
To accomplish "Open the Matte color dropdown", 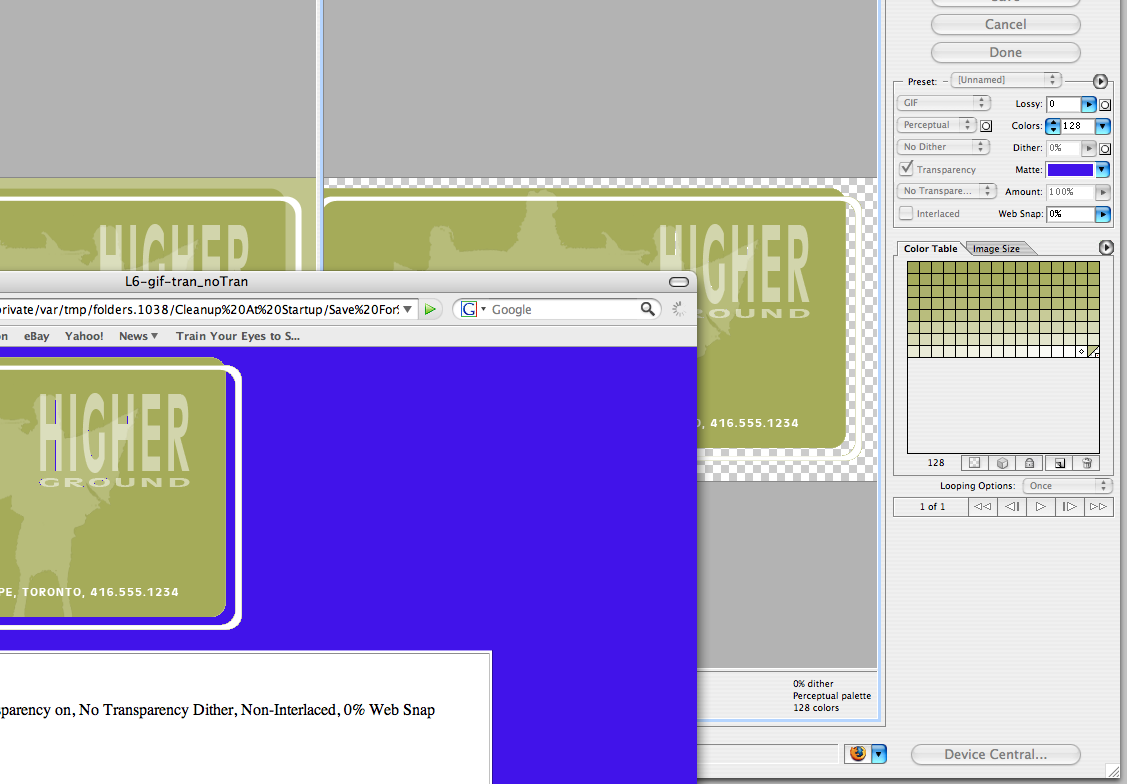I will click(1102, 170).
